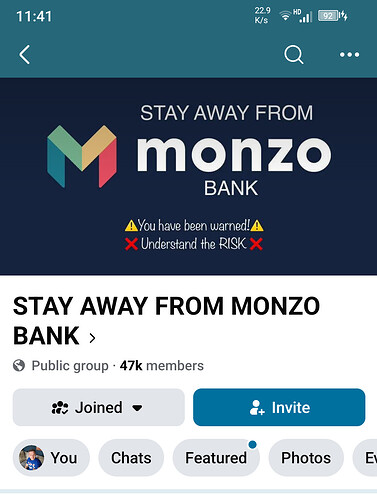Open group details via title chevron
The image size is (377, 500).
[92, 338]
